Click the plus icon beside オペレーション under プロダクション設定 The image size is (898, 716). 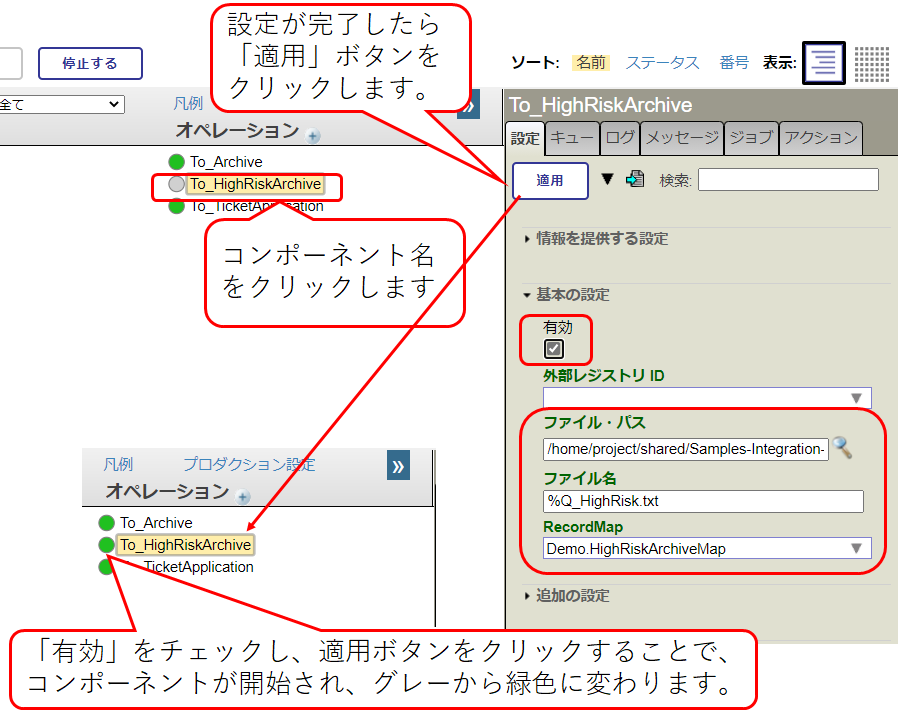click(243, 497)
